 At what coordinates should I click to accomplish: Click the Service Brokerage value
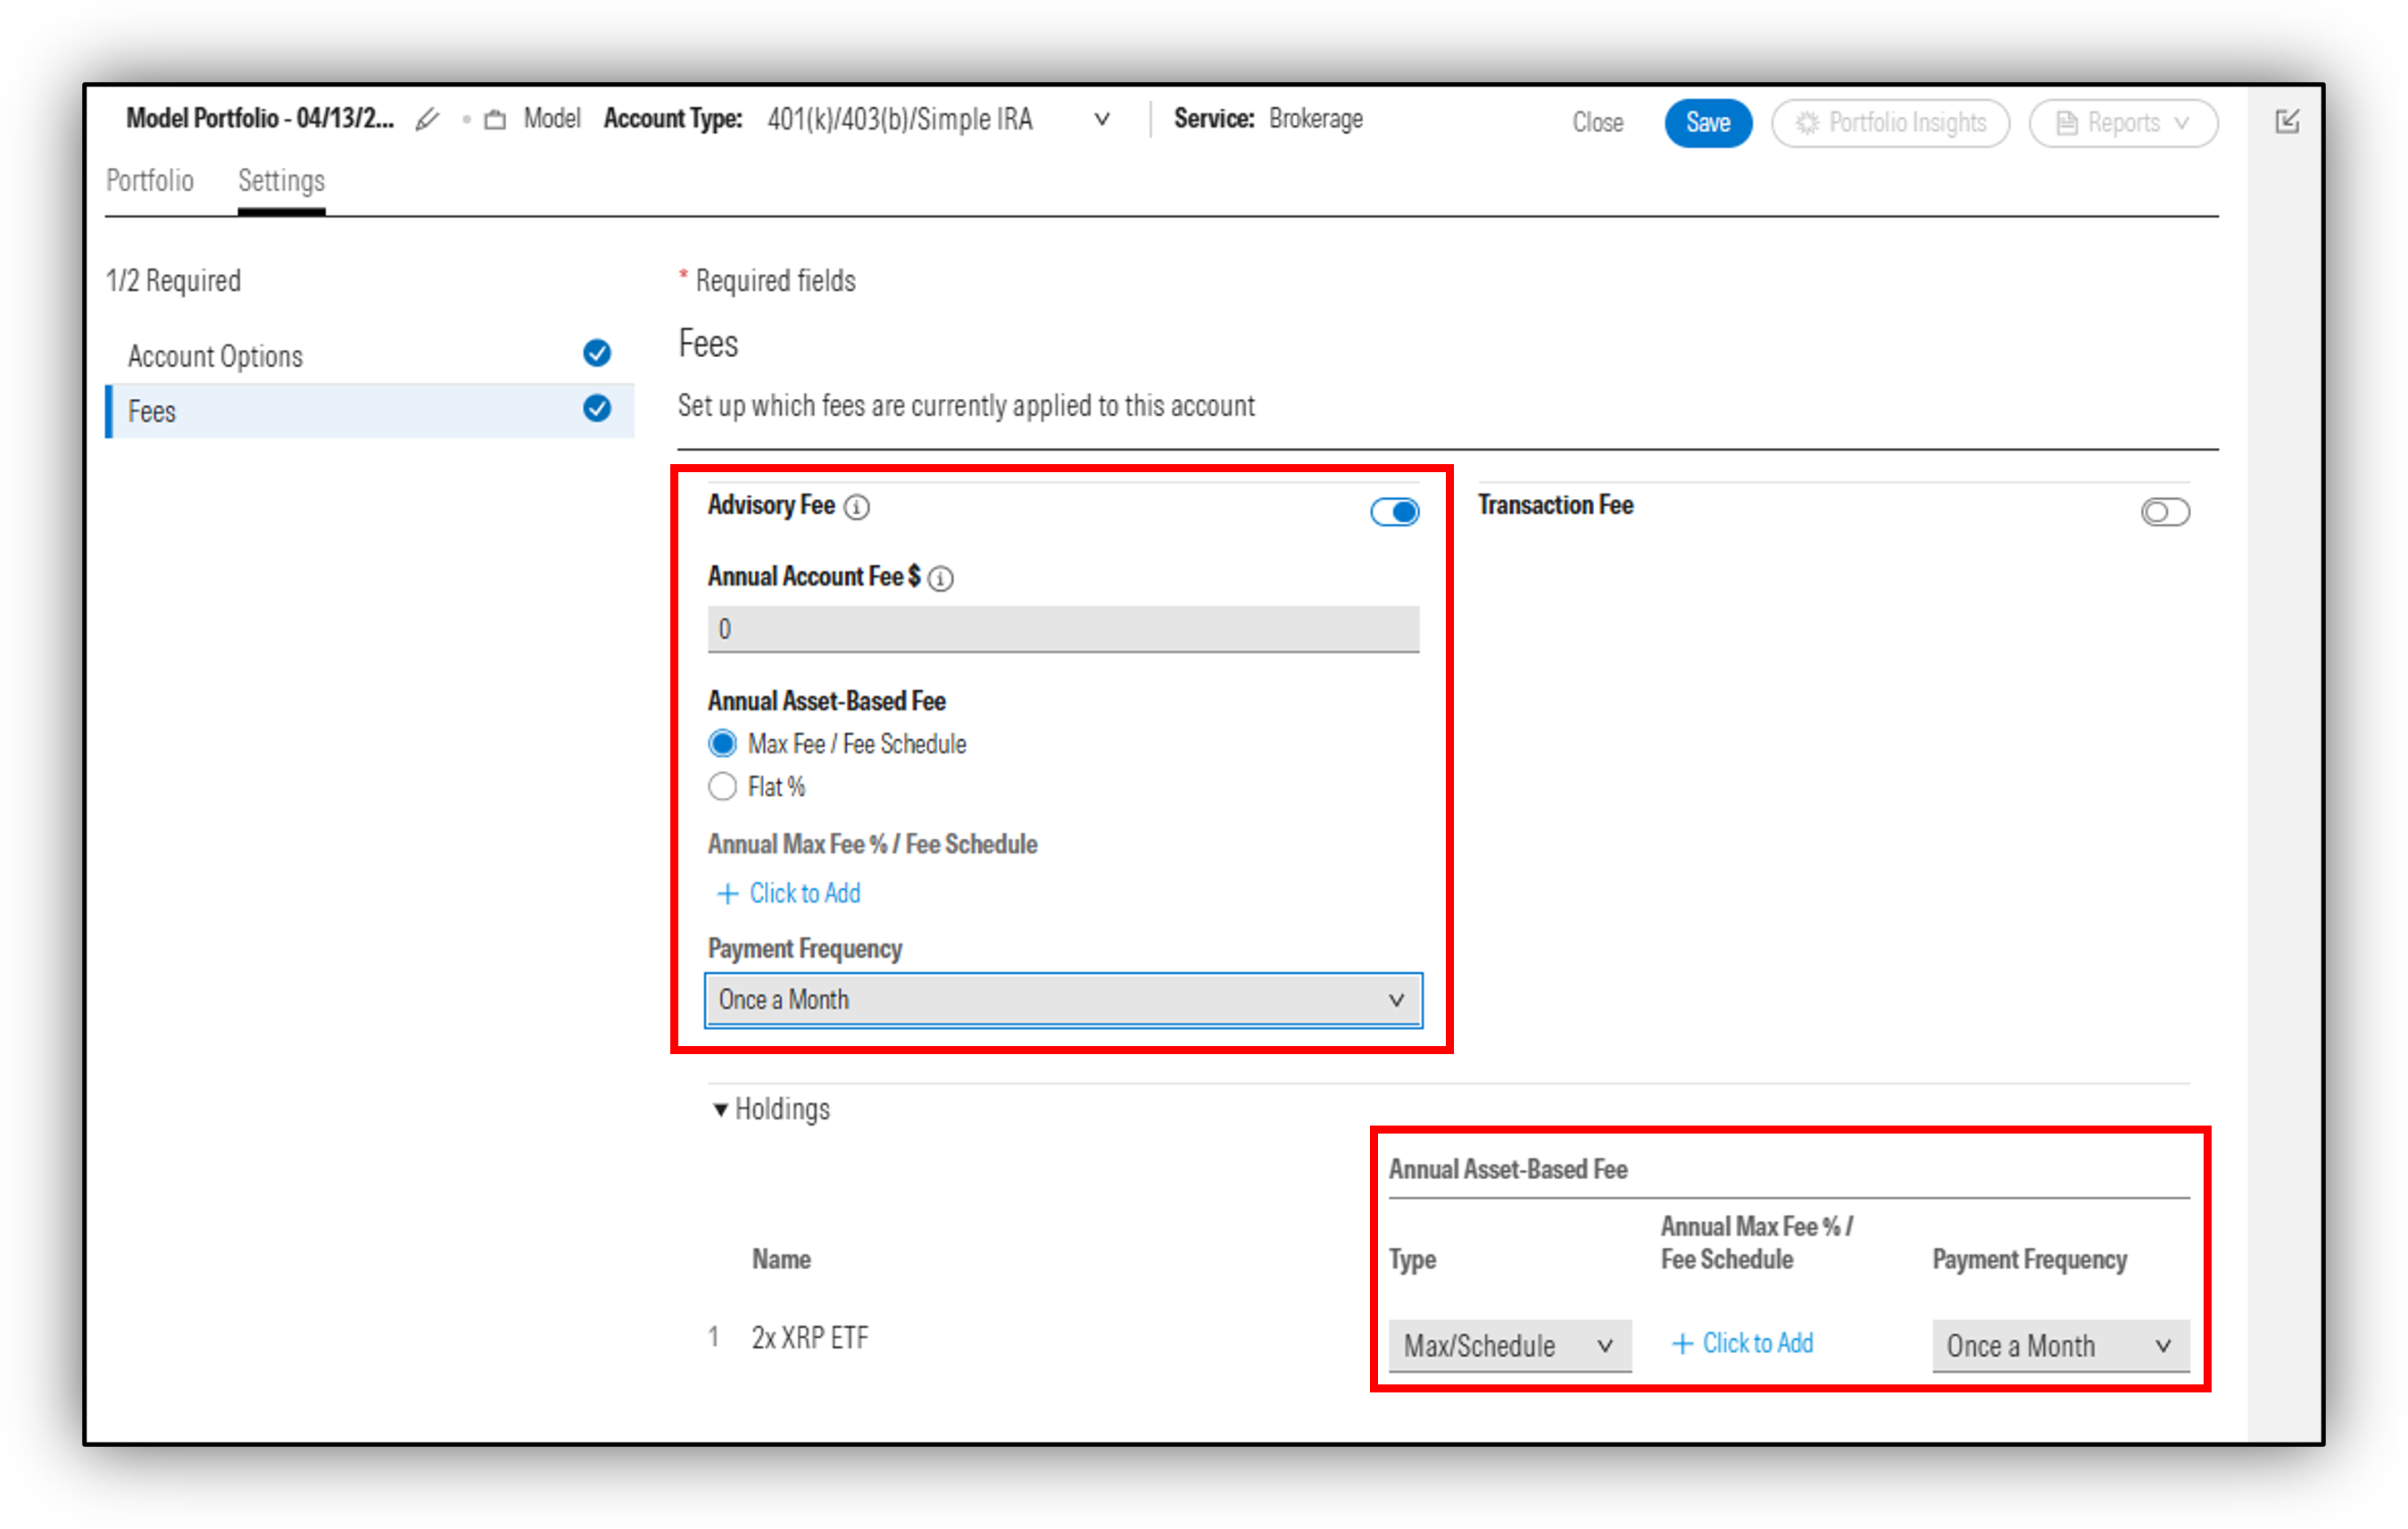tap(1315, 119)
